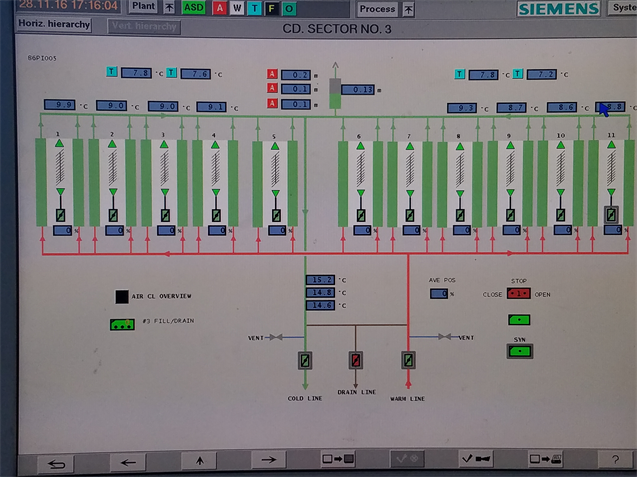Click the Process button in top bar
The width and height of the screenshot is (637, 477).
pyautogui.click(x=377, y=8)
